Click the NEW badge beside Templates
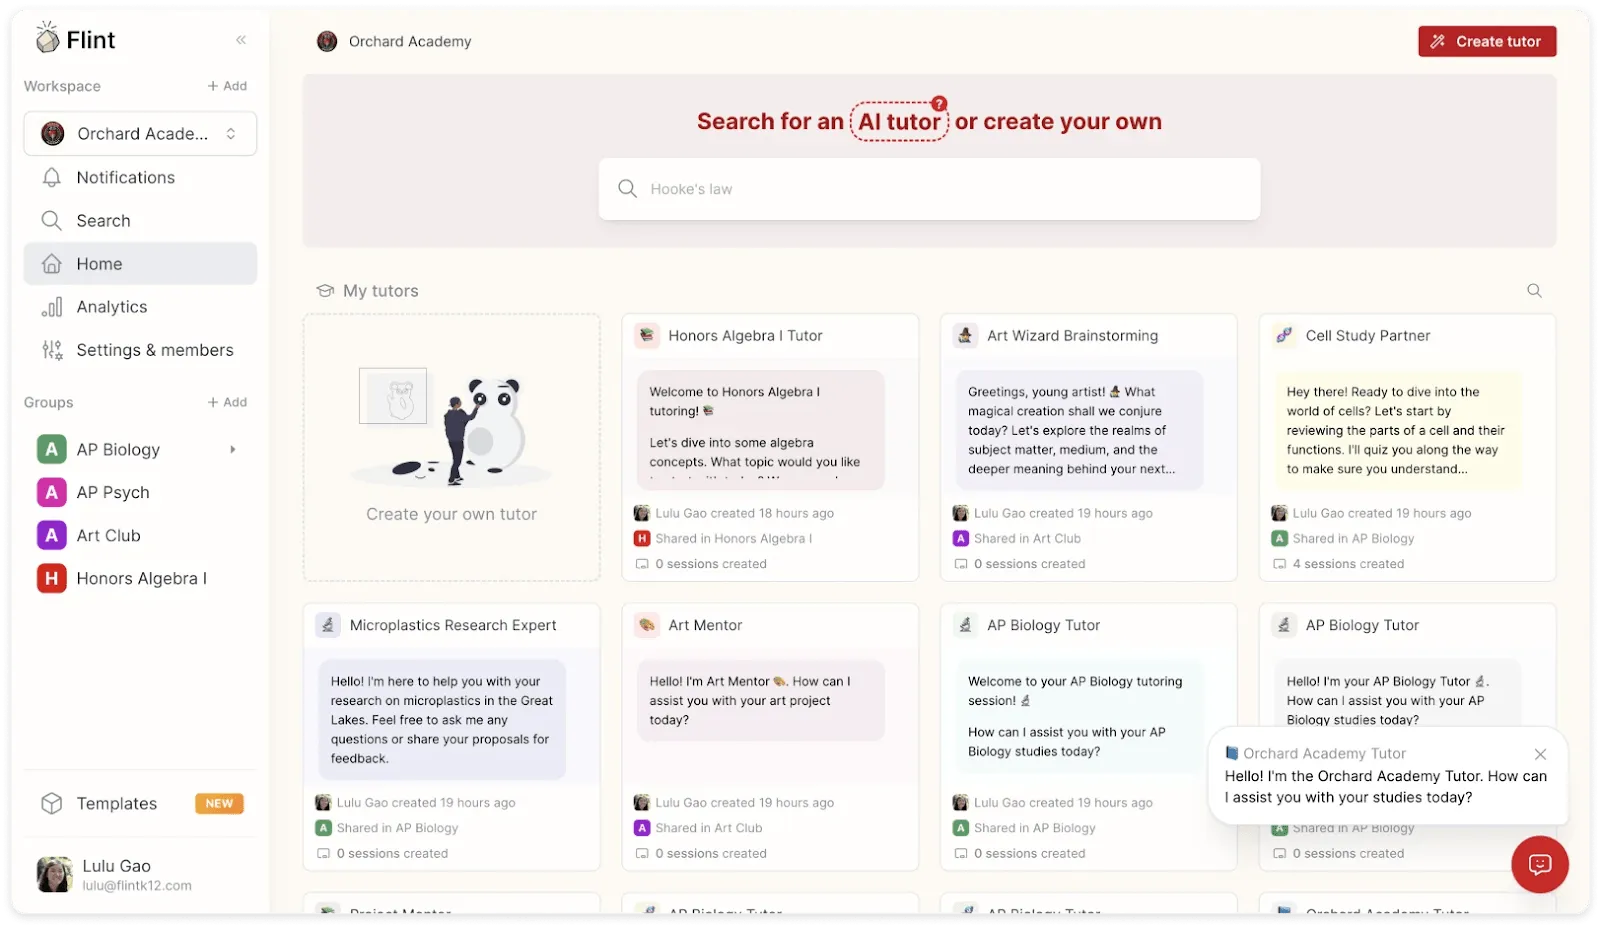 tap(219, 803)
